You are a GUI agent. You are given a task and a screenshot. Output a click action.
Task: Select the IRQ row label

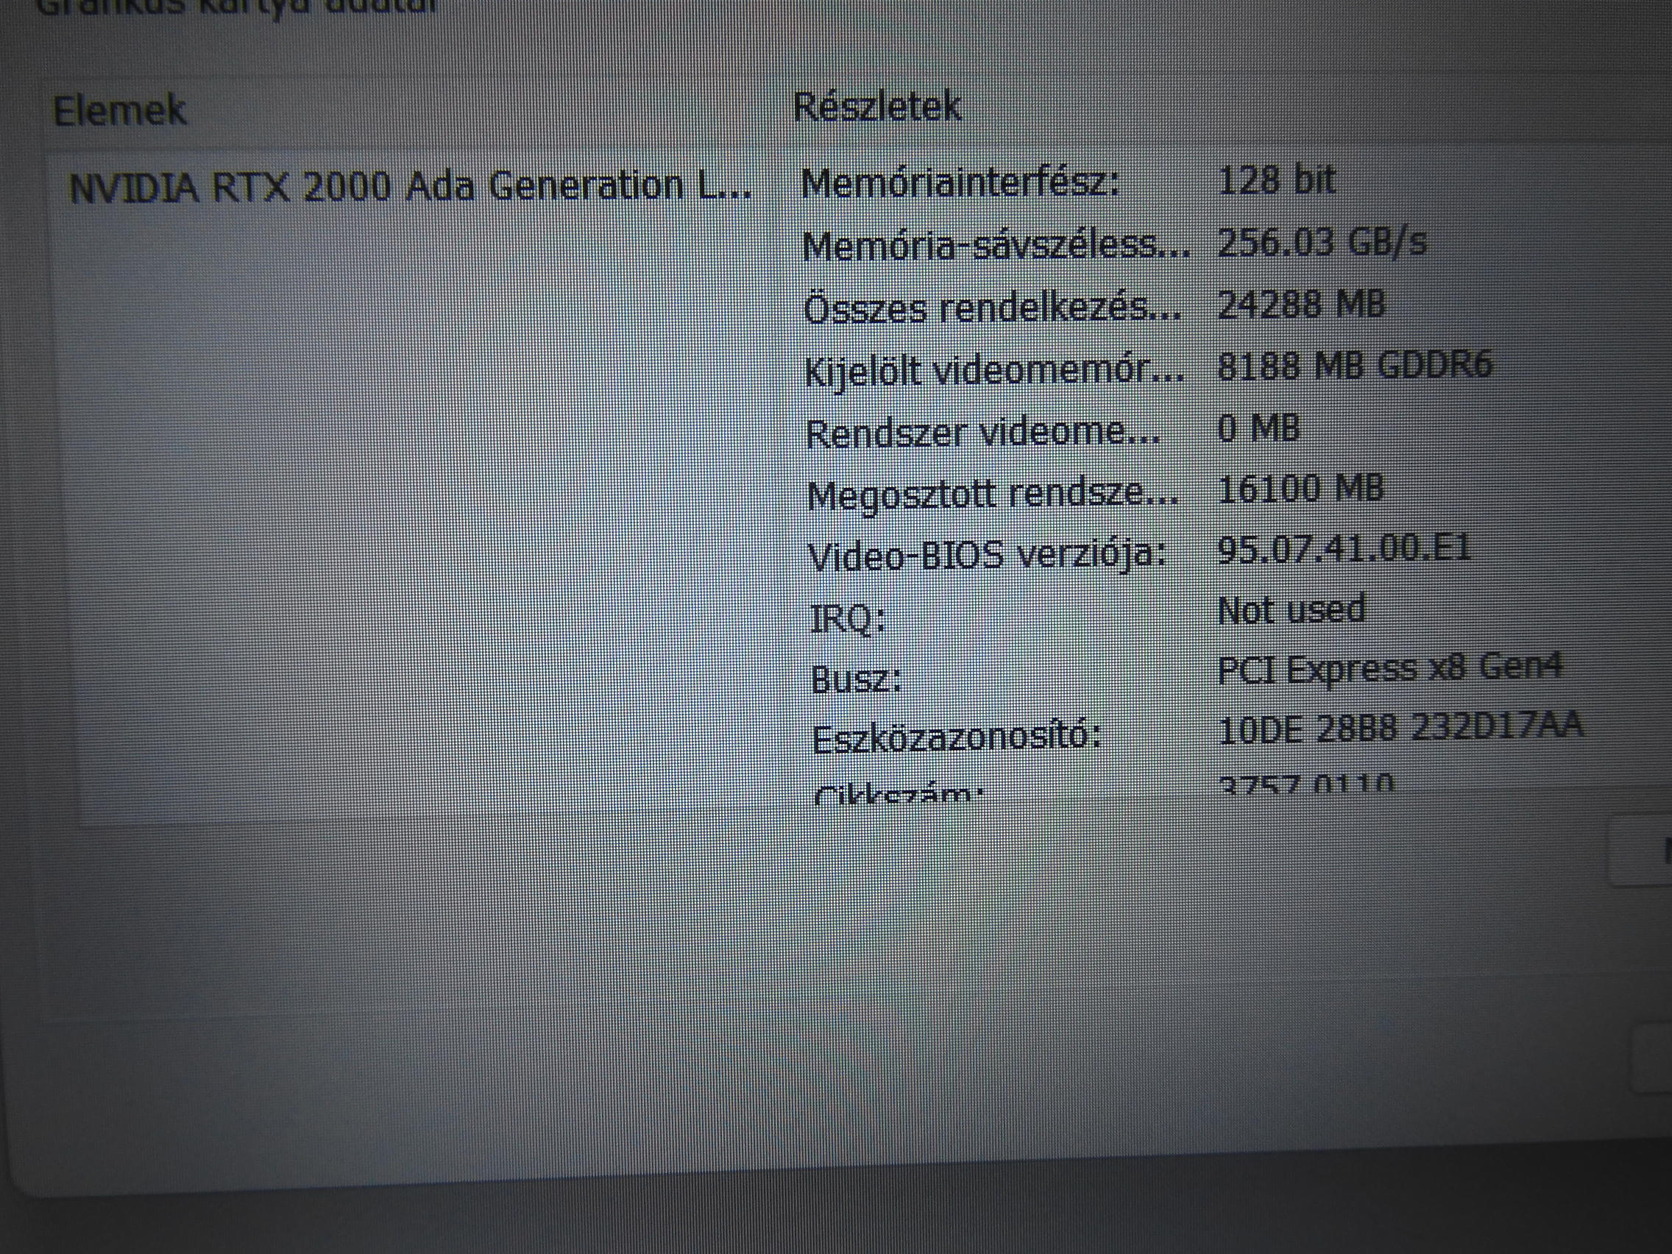click(x=847, y=619)
